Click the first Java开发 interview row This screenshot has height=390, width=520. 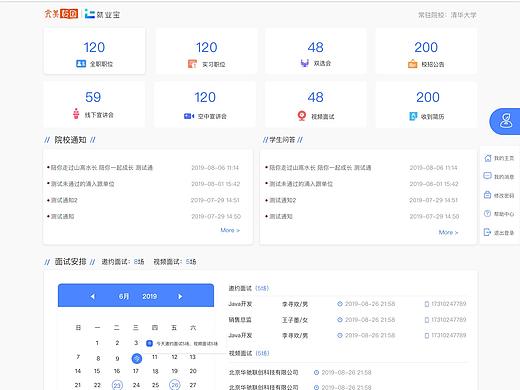tap(347, 304)
